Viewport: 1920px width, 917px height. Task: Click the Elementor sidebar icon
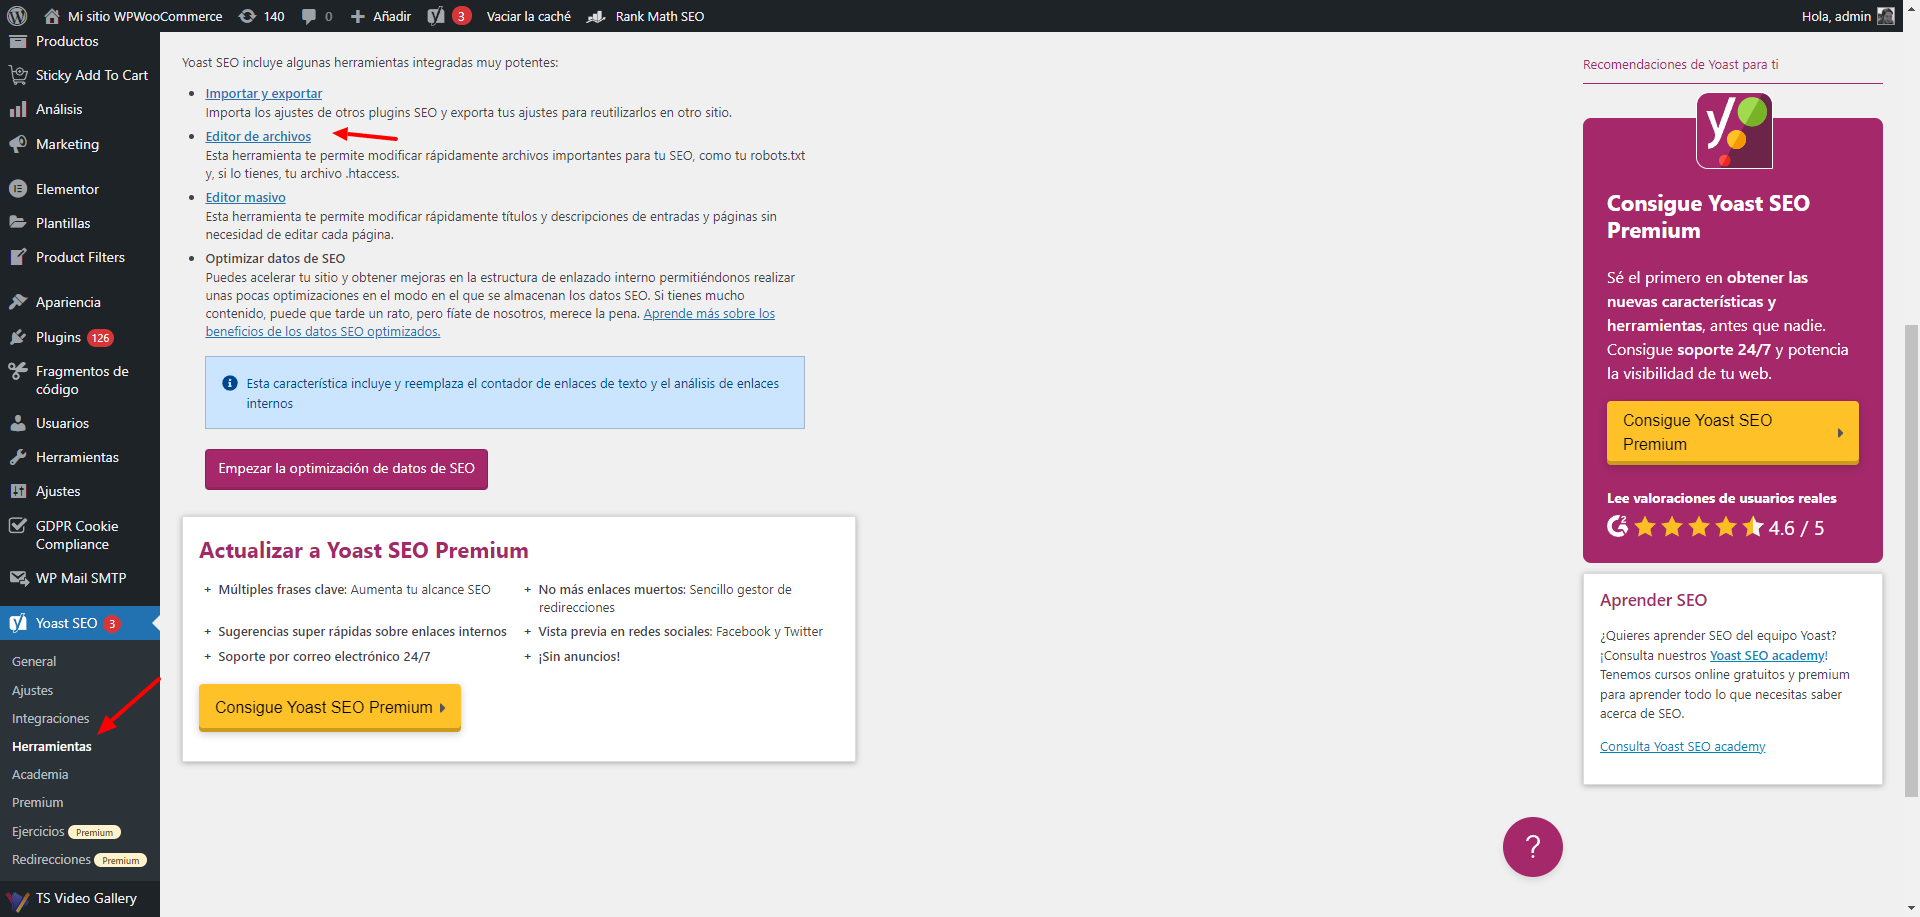click(18, 189)
